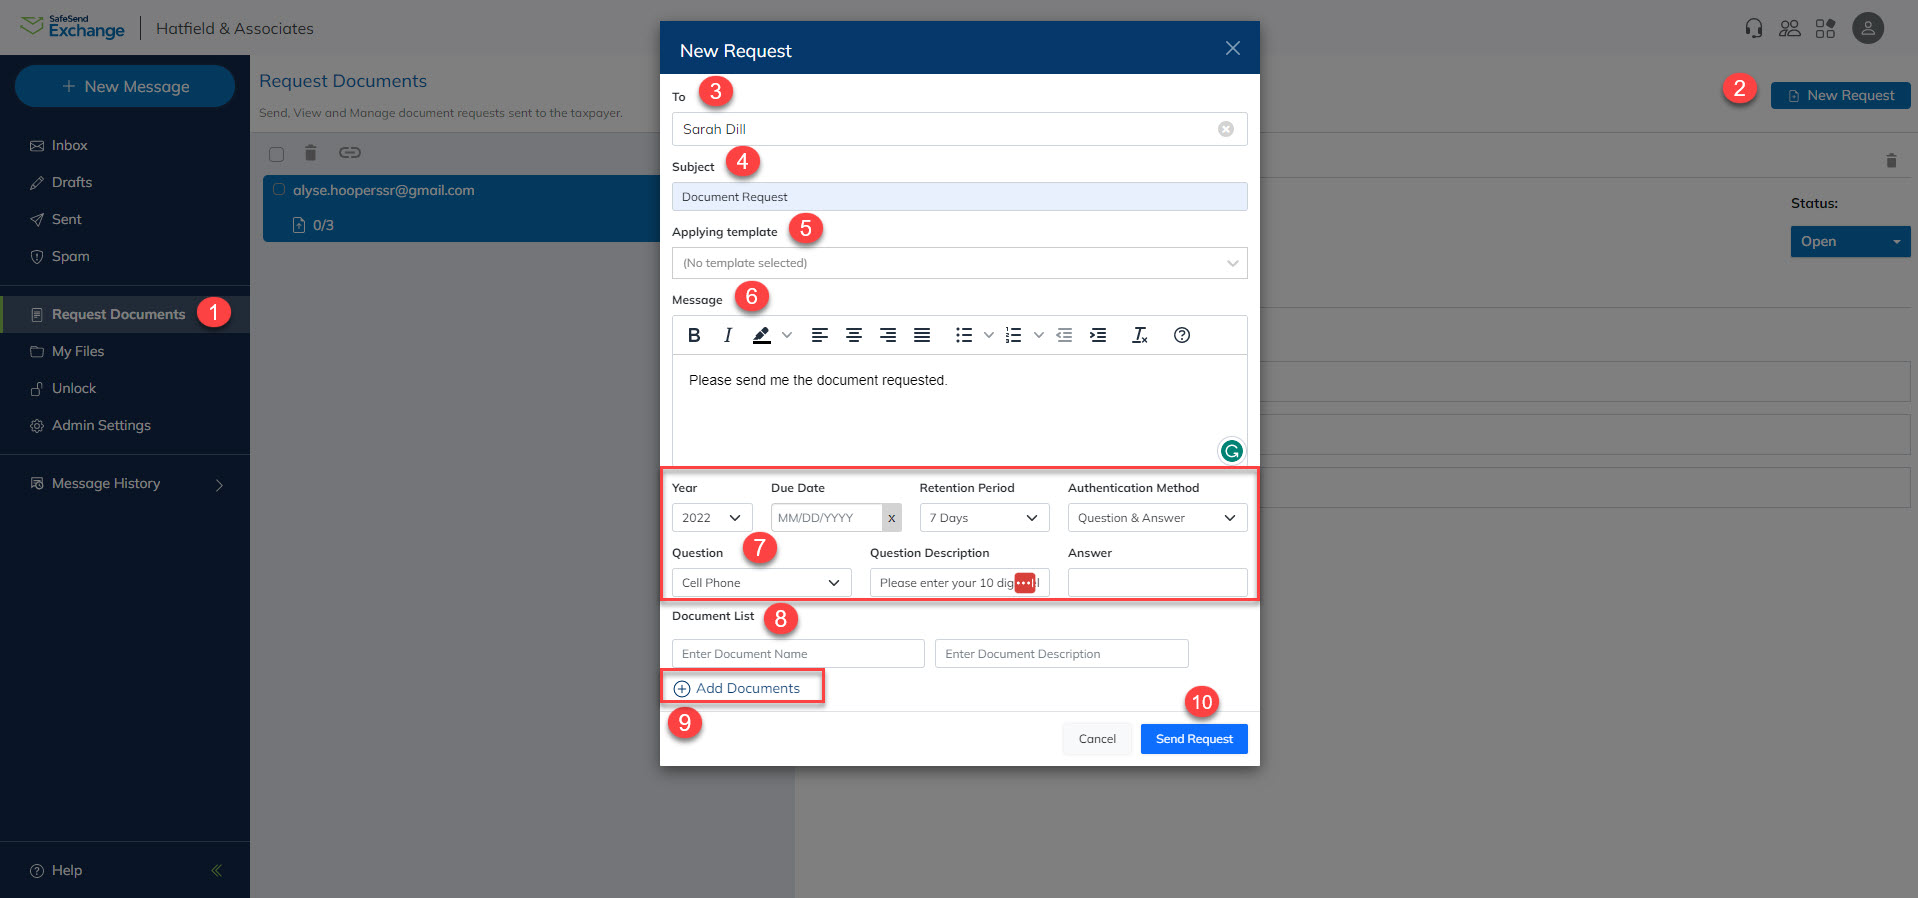Clear the Sarah Dill recipient
This screenshot has height=898, width=1918.
point(1225,129)
